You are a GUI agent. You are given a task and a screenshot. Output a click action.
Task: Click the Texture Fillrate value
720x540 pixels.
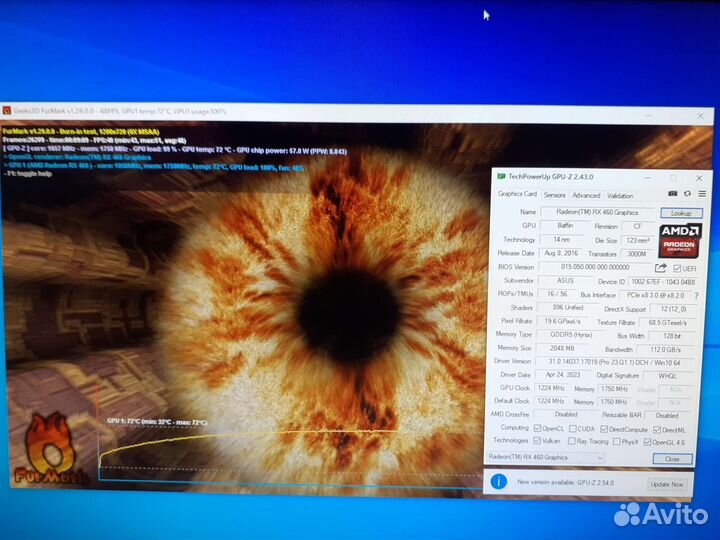668,323
